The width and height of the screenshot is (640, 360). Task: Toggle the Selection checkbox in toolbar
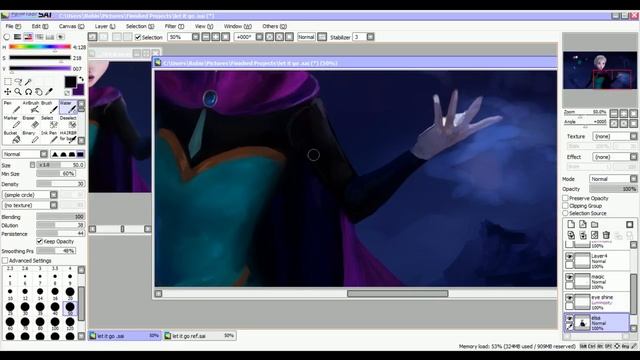[x=138, y=37]
